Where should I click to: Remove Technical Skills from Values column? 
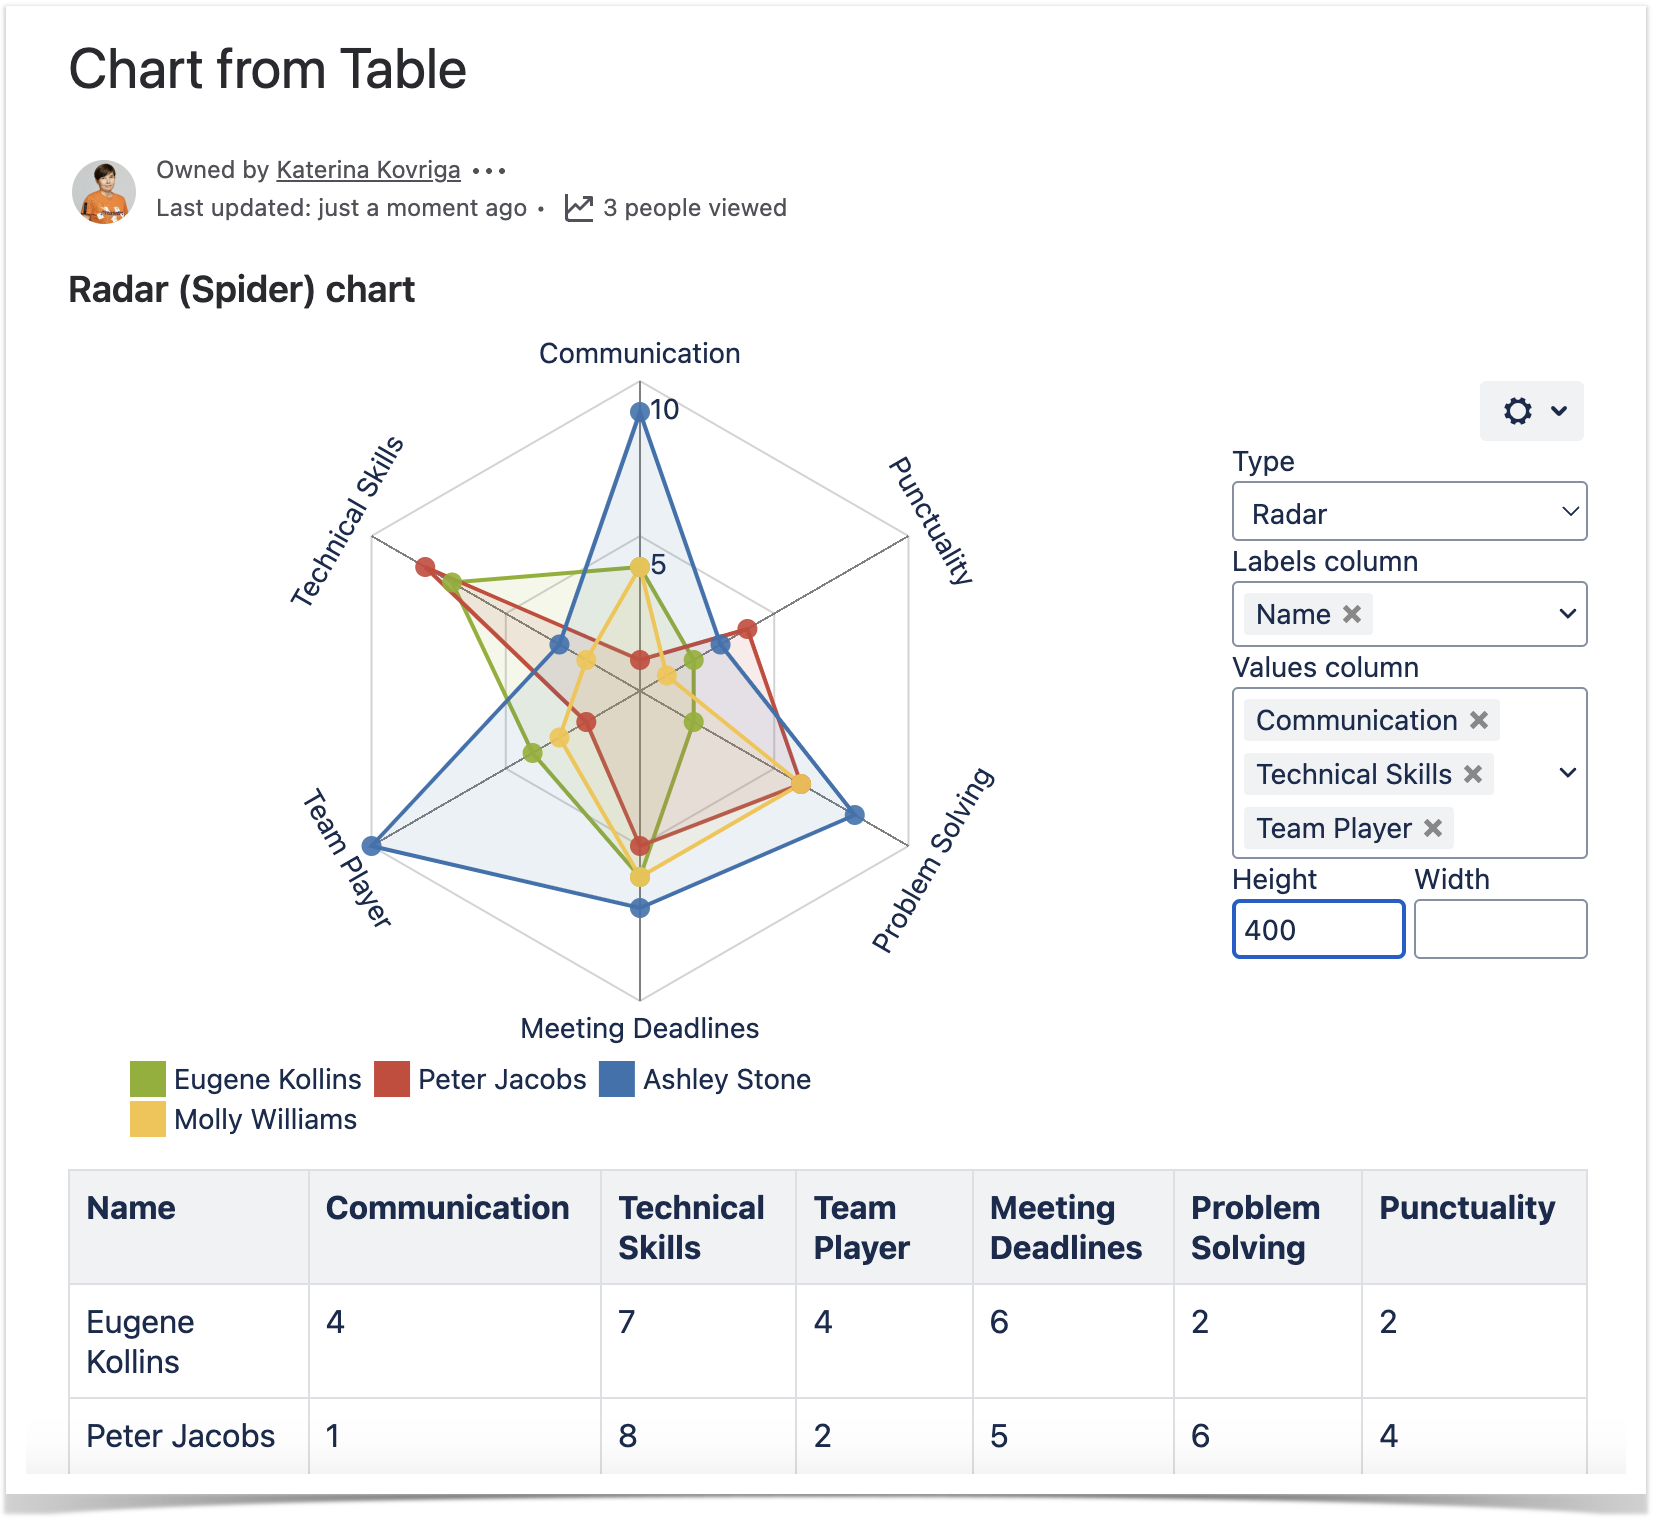1473,774
